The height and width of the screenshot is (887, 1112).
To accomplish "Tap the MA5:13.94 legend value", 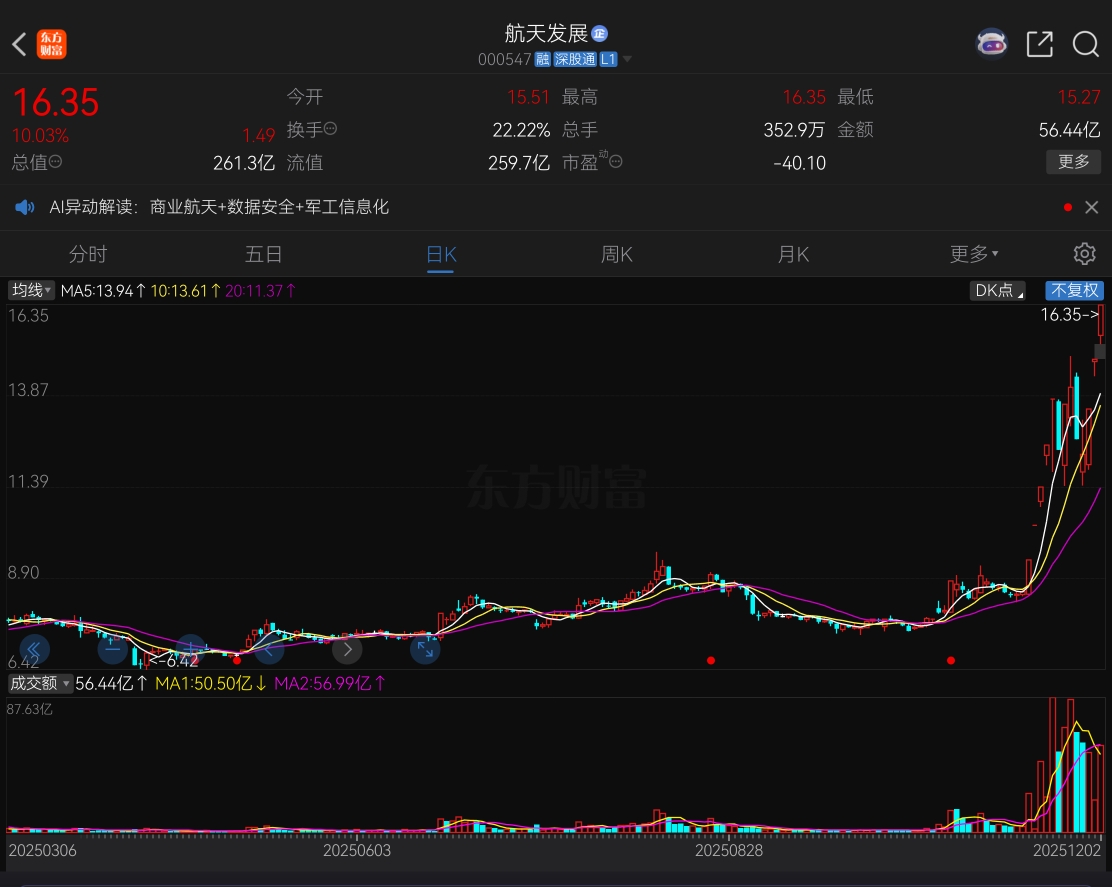I will 104,291.
